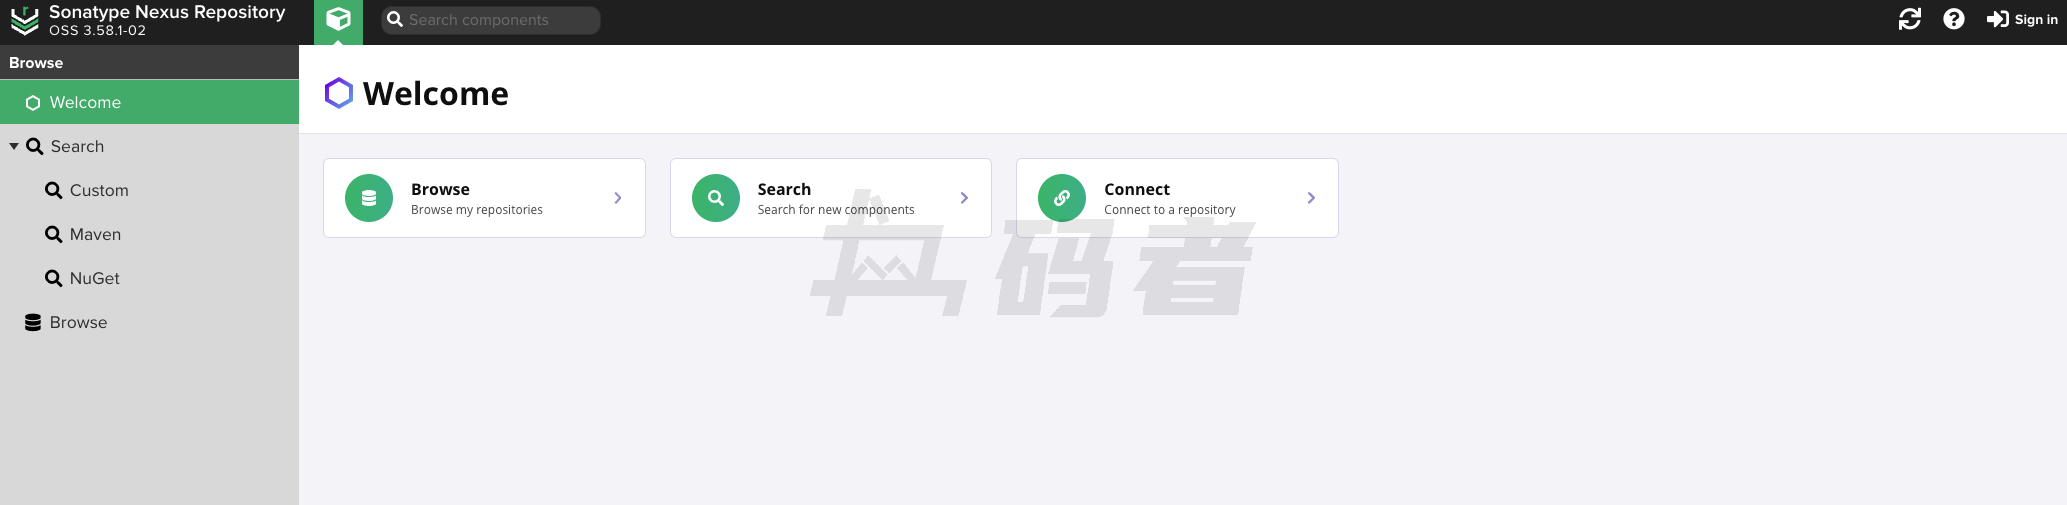Click the hexagon icon beside Welcome heading
Screen dimensions: 2067x505
click(339, 93)
